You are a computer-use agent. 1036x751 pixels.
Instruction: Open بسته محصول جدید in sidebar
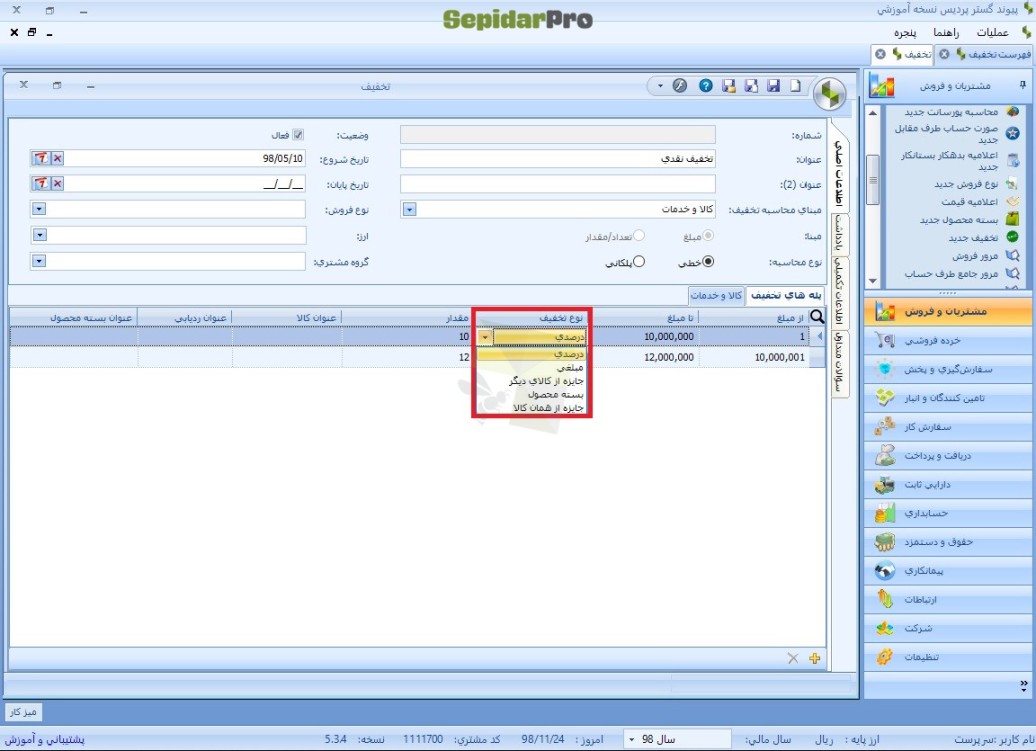pyautogui.click(x=959, y=220)
